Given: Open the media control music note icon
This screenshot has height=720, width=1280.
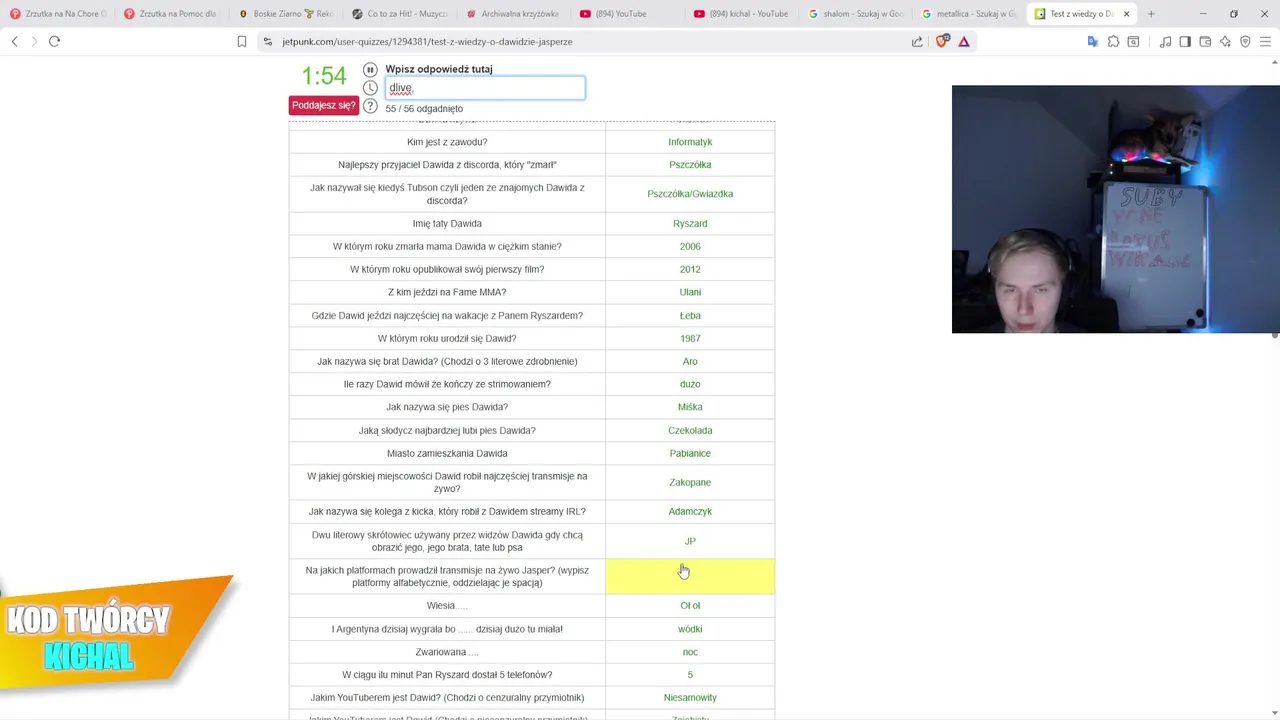Looking at the screenshot, I should coord(1165,42).
